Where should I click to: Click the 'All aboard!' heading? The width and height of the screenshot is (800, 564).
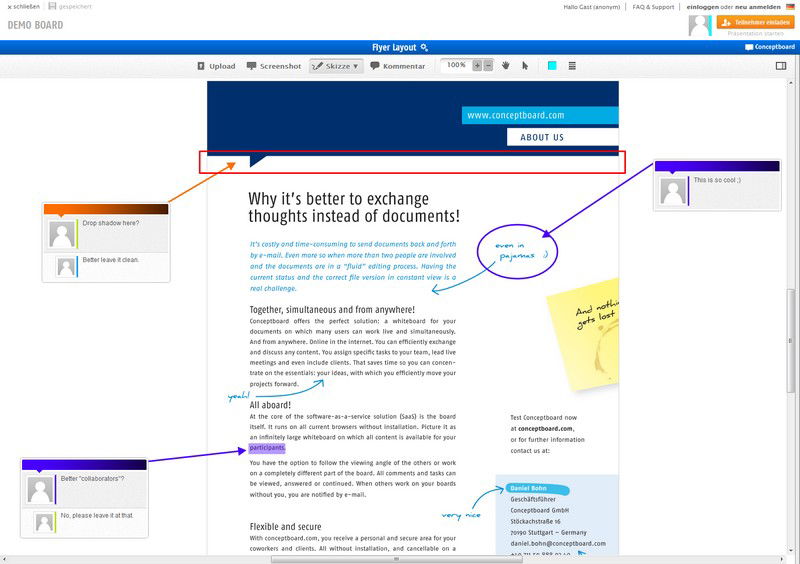pyautogui.click(x=270, y=405)
